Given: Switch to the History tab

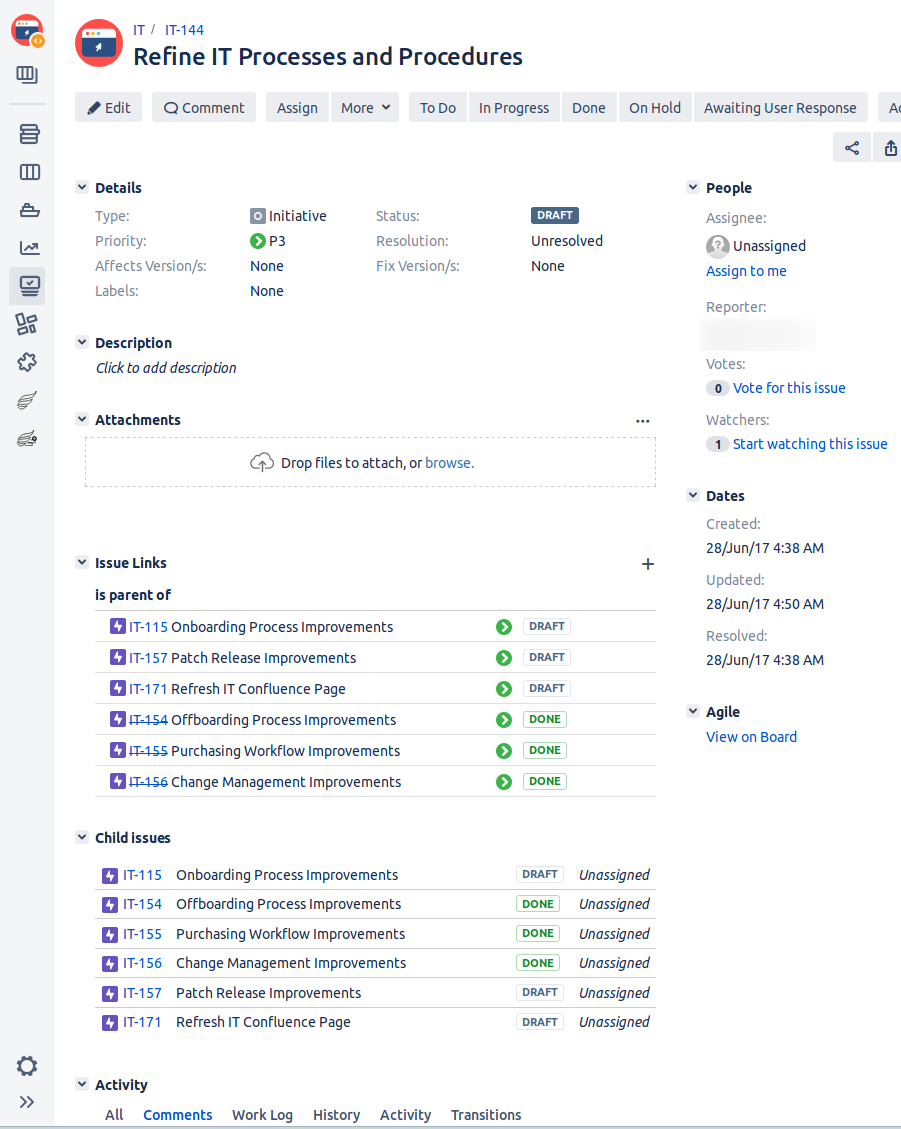Looking at the screenshot, I should click(x=336, y=1115).
